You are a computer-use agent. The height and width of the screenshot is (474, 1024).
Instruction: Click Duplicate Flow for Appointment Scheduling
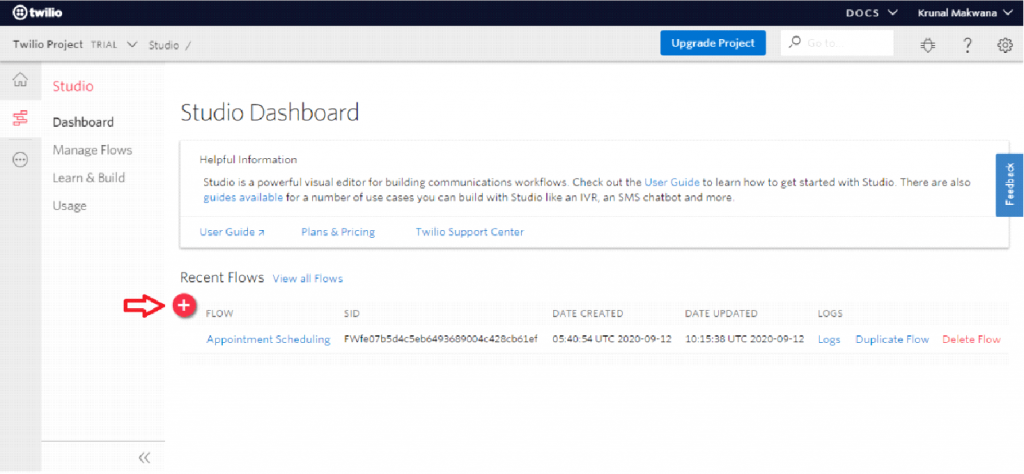pyautogui.click(x=892, y=340)
